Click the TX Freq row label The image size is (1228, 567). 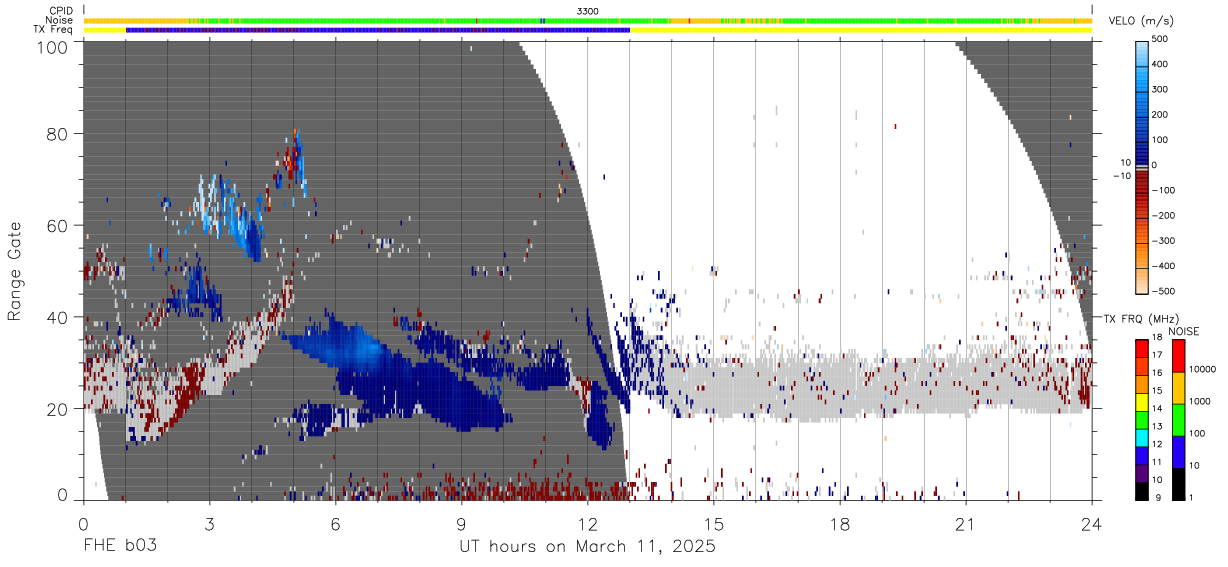(x=54, y=30)
